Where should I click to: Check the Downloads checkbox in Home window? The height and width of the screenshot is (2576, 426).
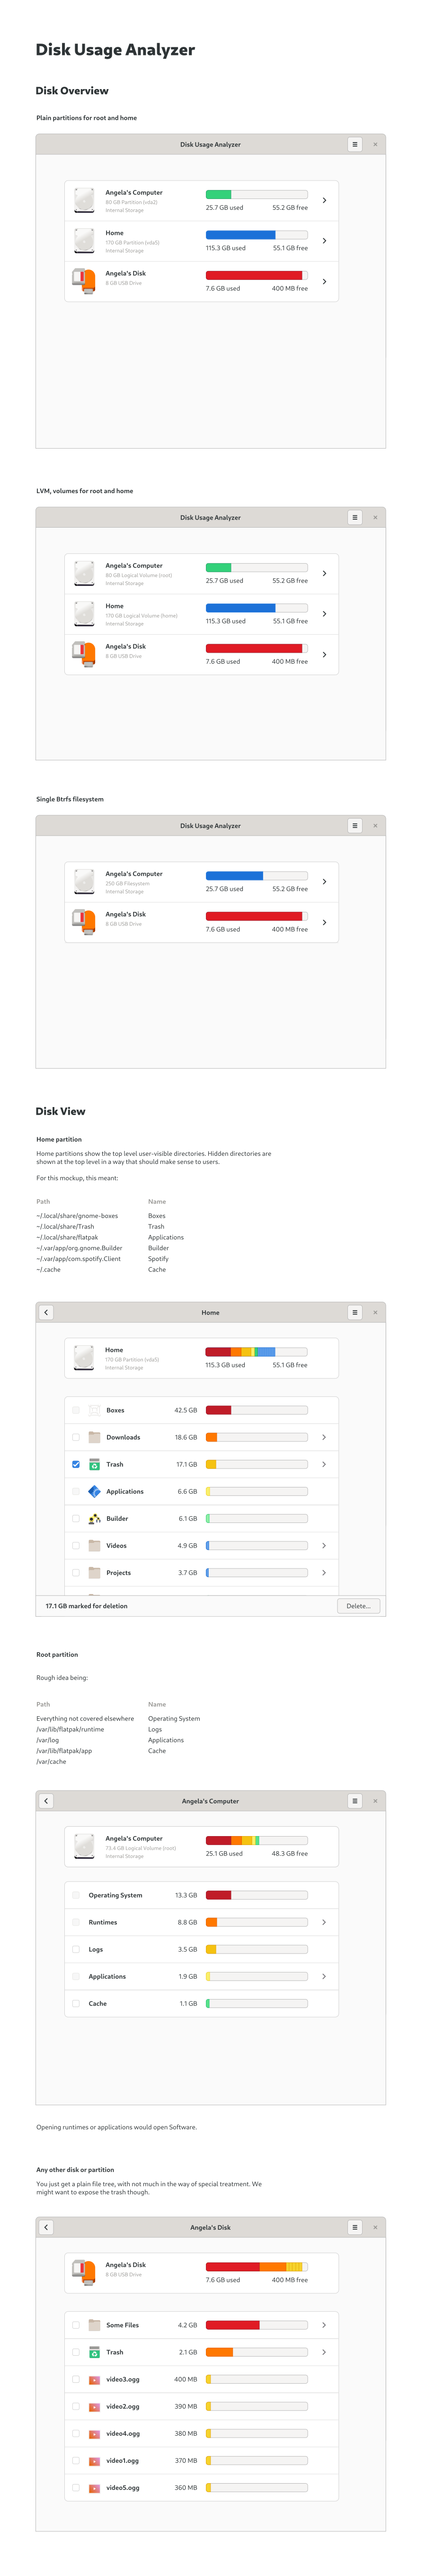(x=76, y=1437)
